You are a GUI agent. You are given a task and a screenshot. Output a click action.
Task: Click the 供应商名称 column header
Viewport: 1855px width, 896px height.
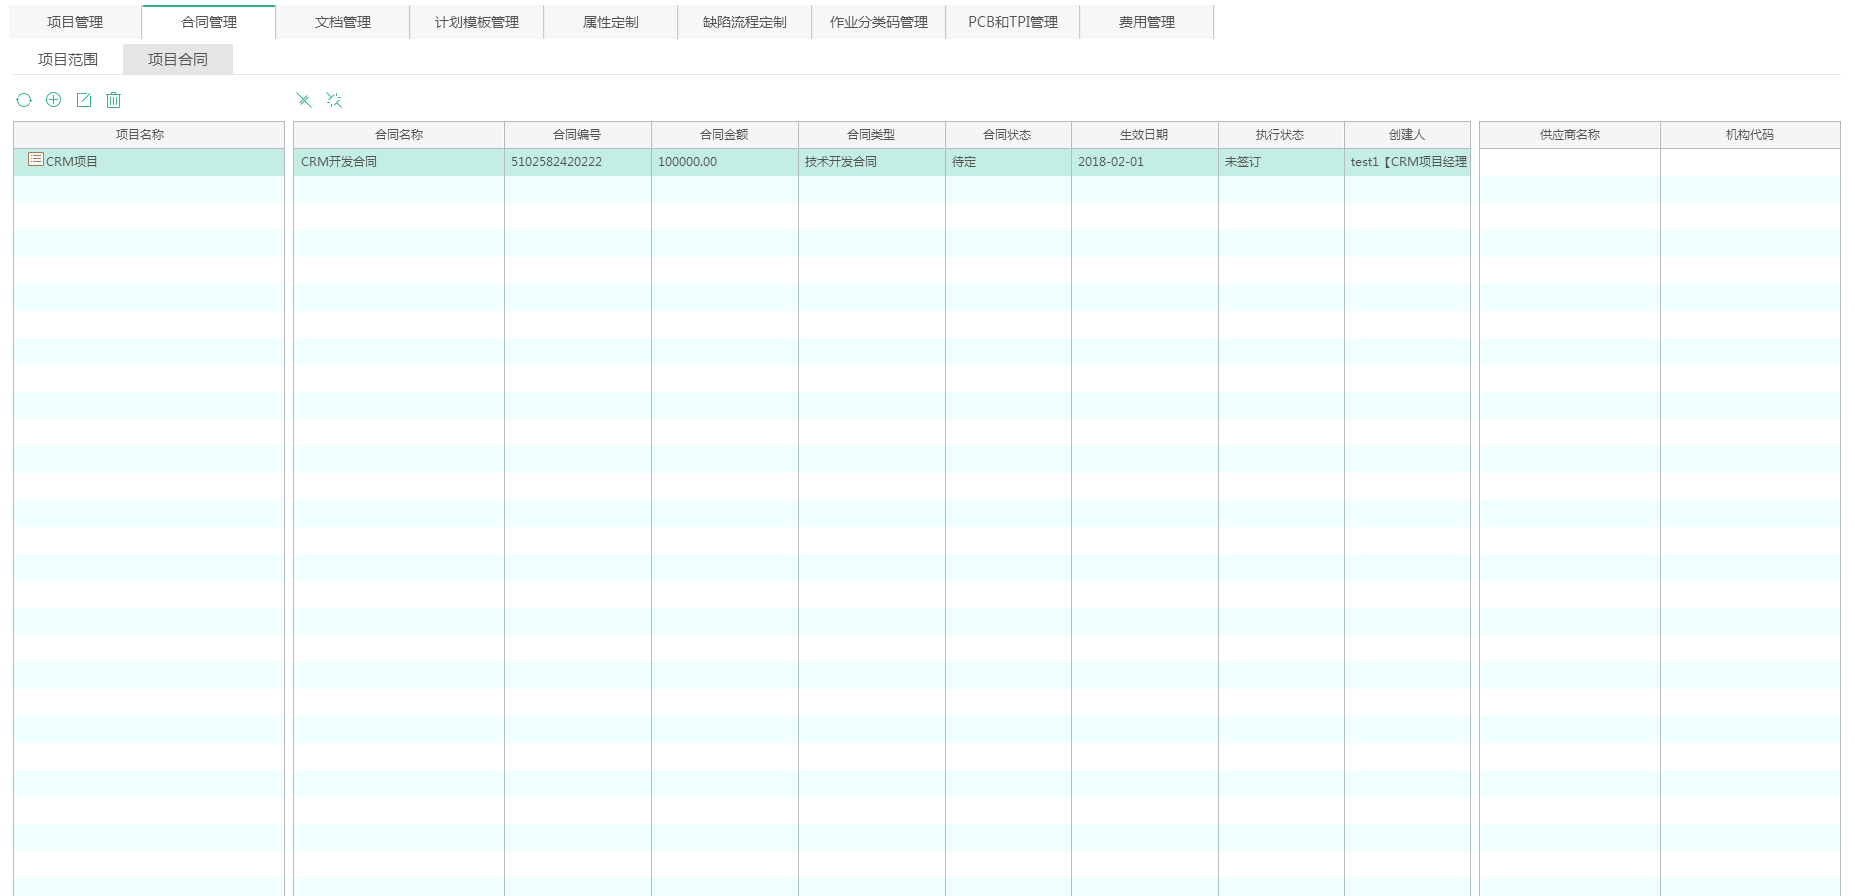tap(1569, 135)
